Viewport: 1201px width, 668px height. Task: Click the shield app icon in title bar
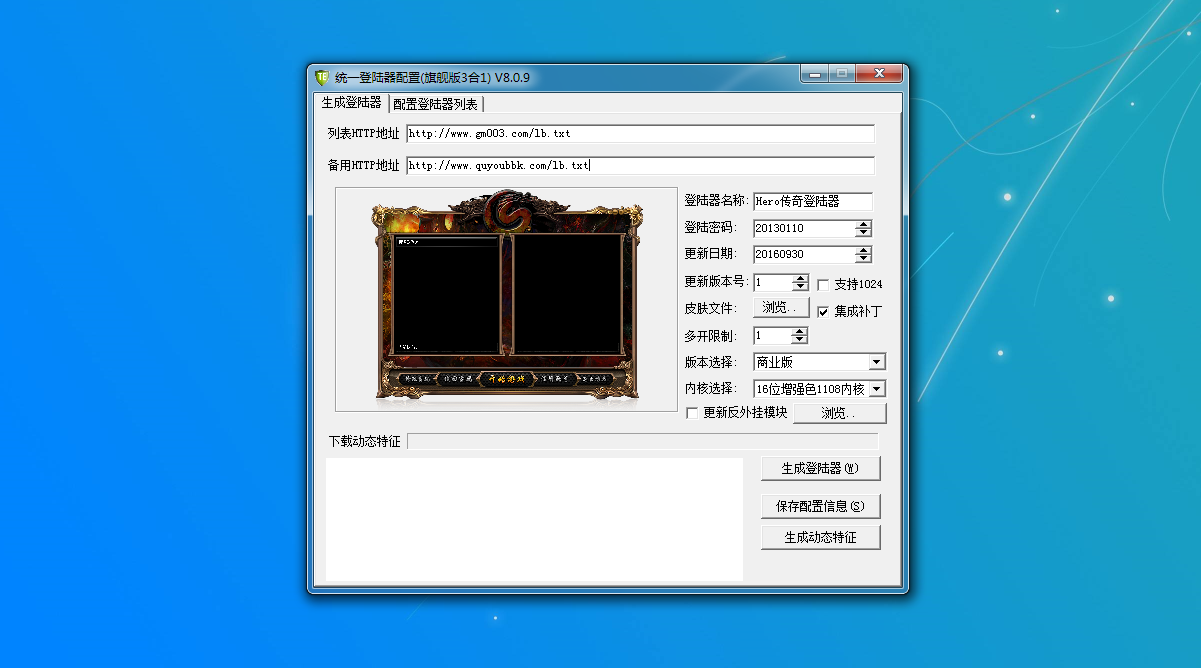point(321,77)
